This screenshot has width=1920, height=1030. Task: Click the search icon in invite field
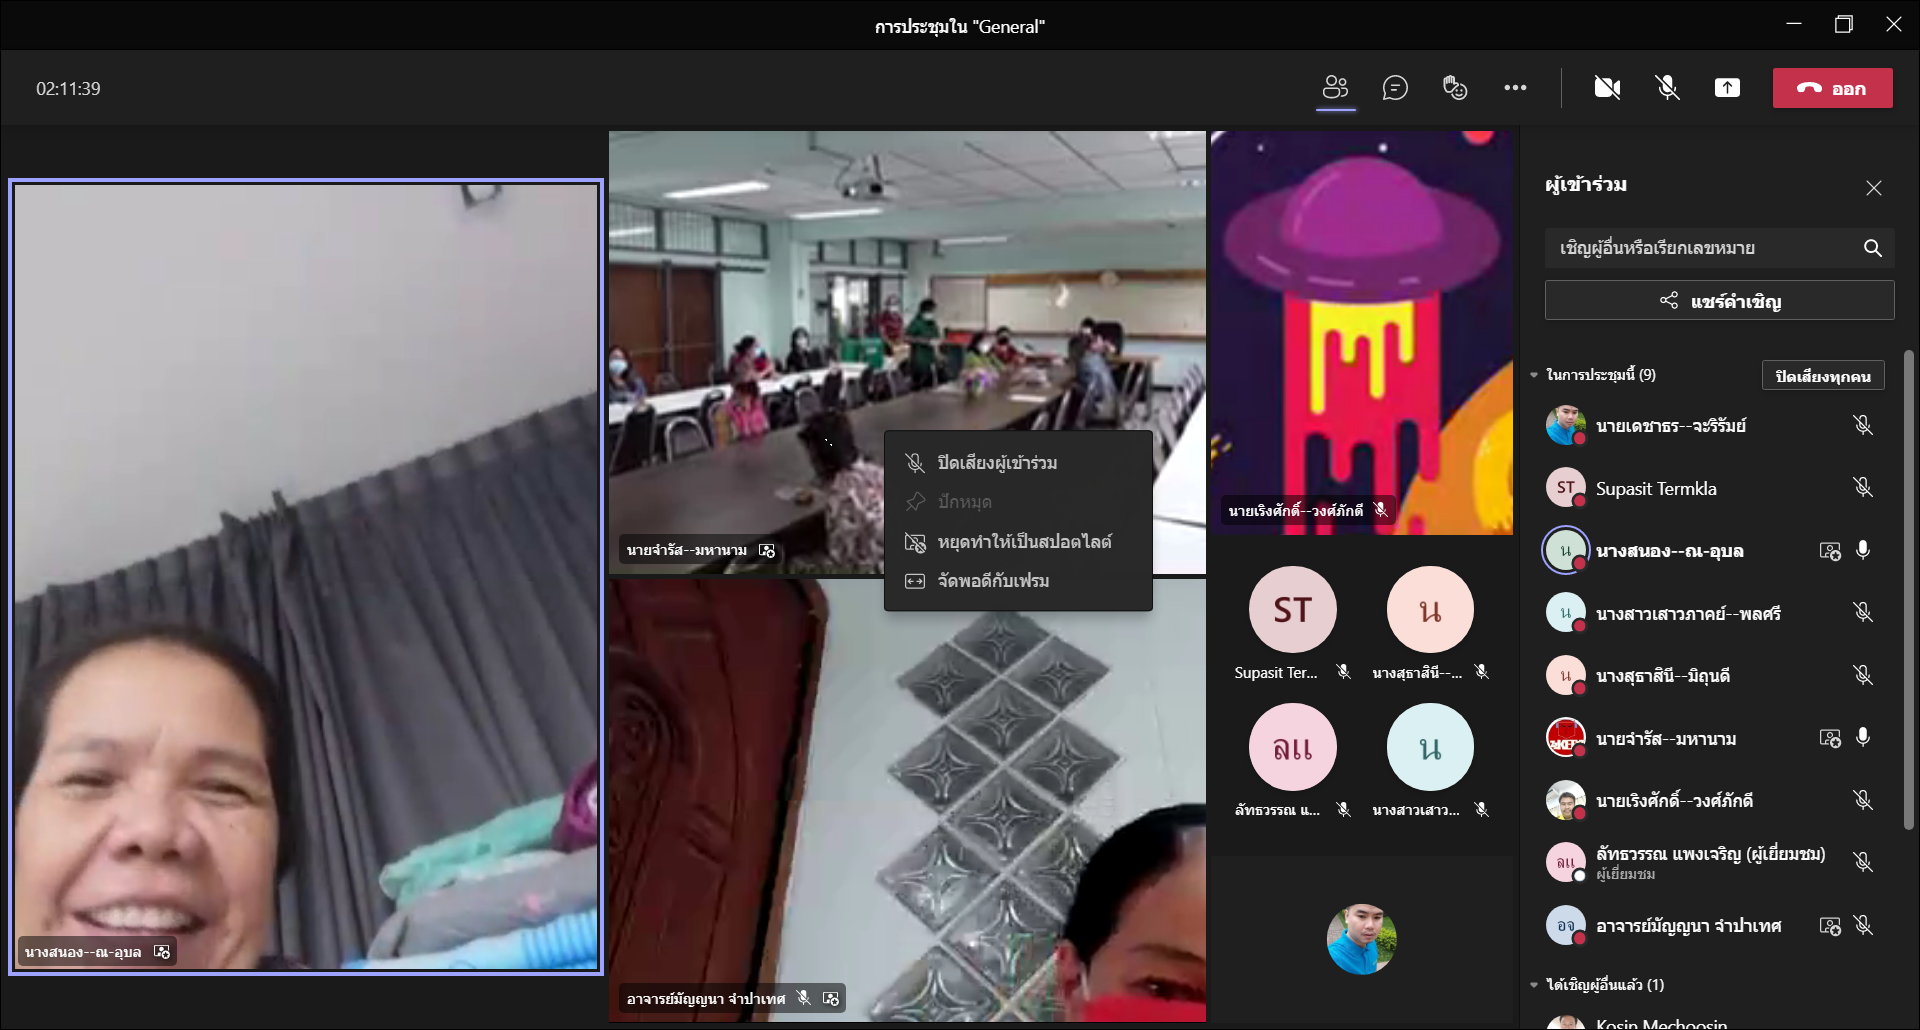(1872, 248)
